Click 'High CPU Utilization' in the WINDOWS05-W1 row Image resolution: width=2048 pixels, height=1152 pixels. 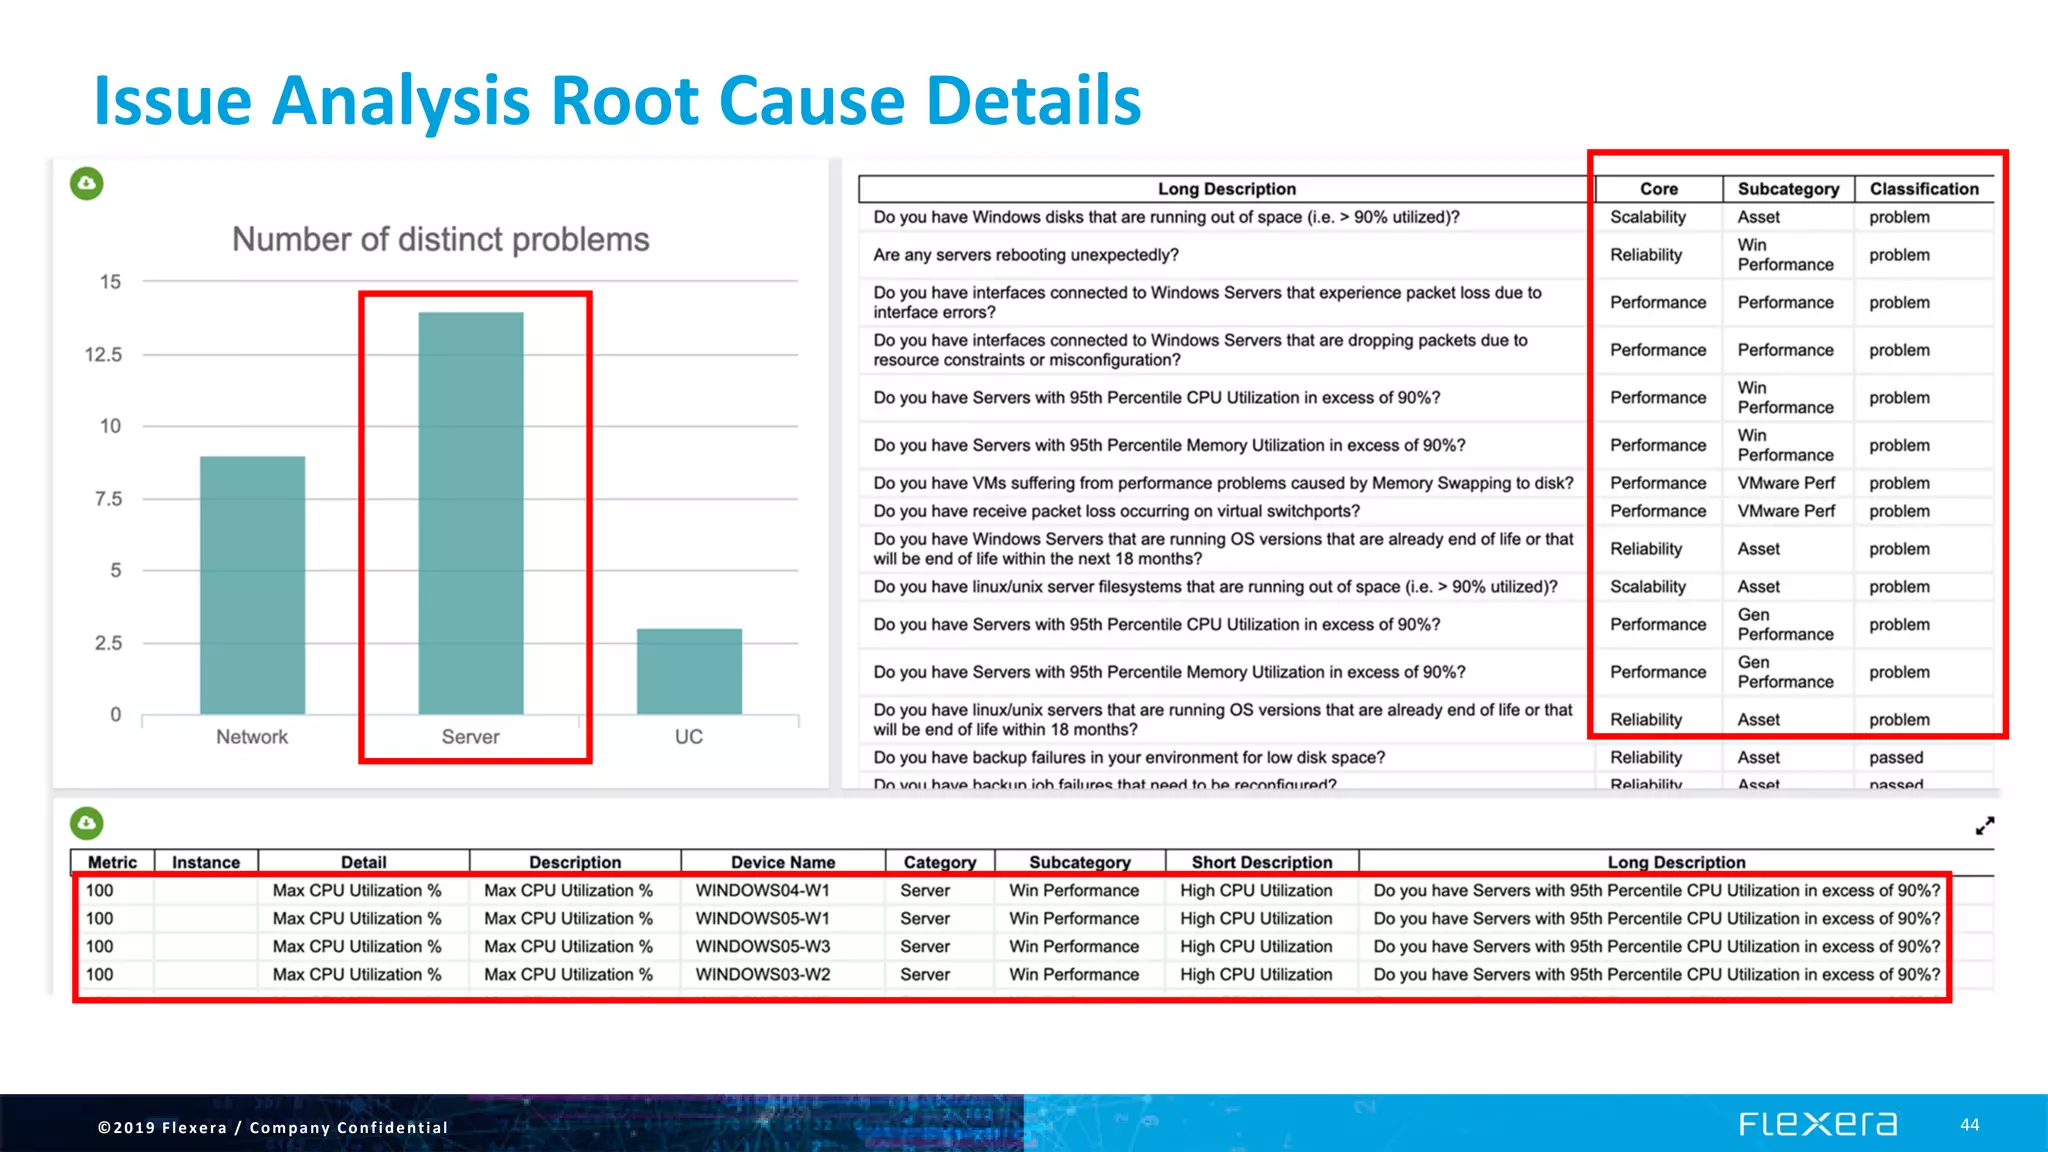[x=1256, y=918]
